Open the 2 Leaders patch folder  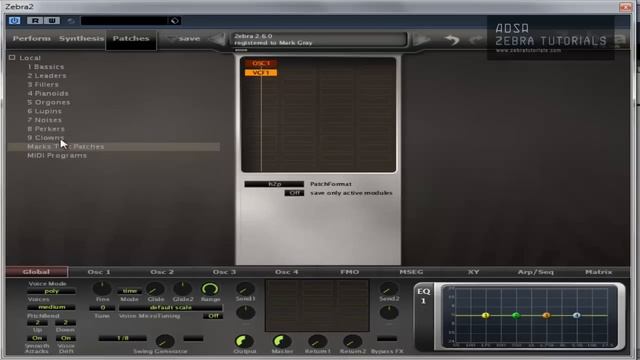coord(47,76)
